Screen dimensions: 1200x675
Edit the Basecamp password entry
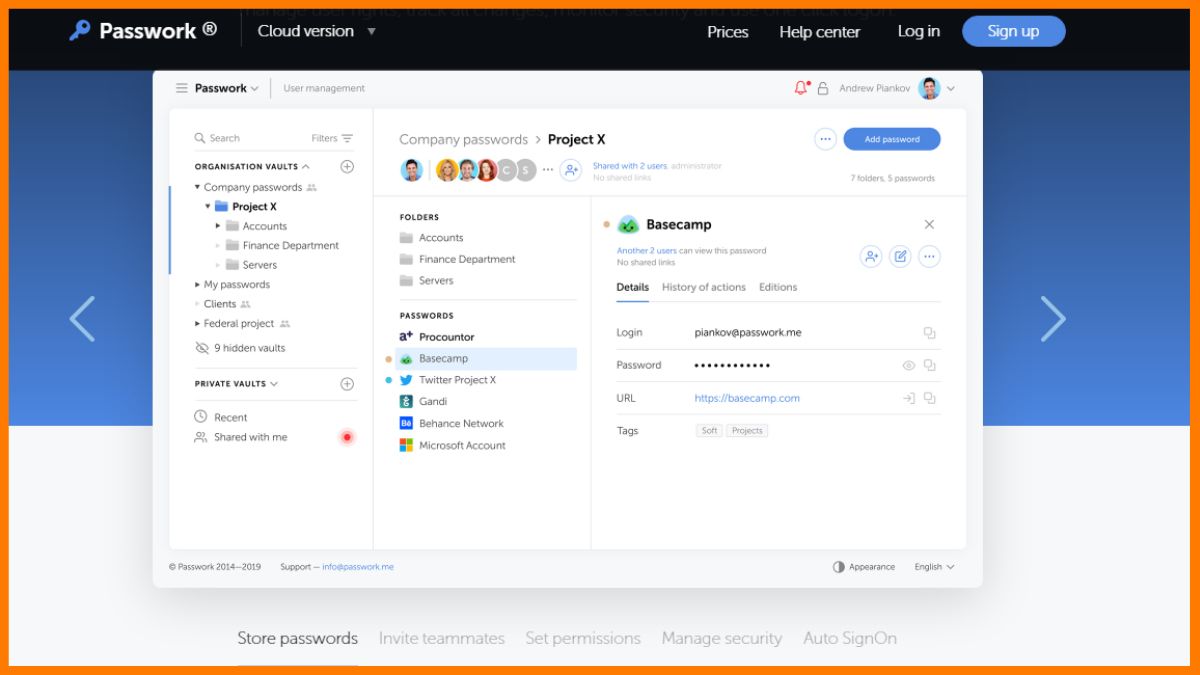pos(900,257)
